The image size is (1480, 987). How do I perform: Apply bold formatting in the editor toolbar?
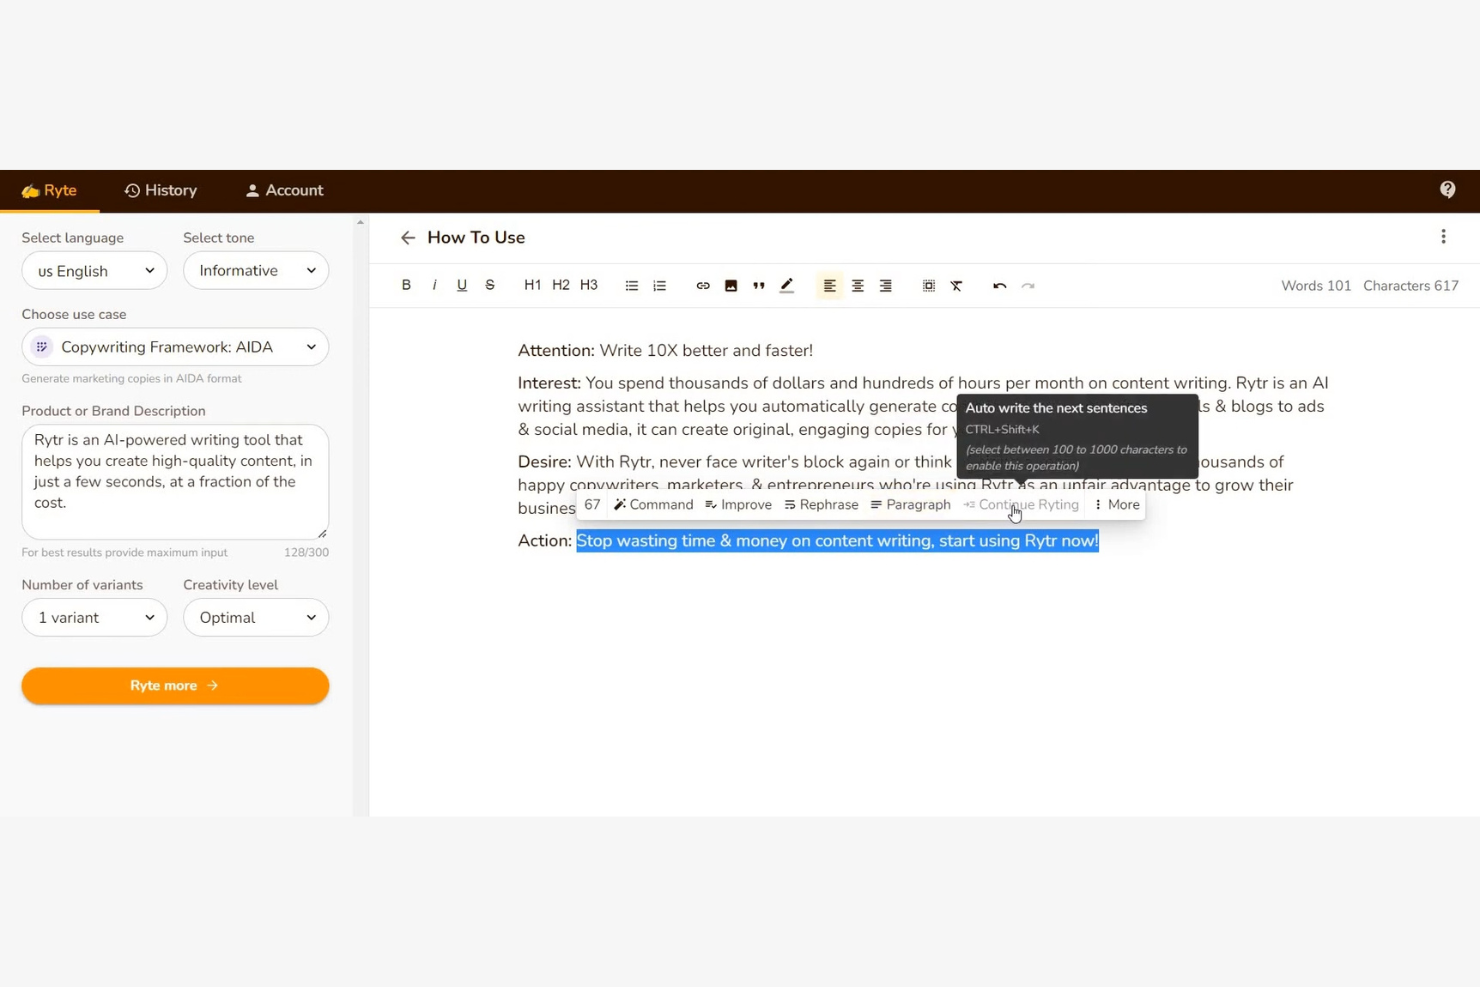point(406,285)
